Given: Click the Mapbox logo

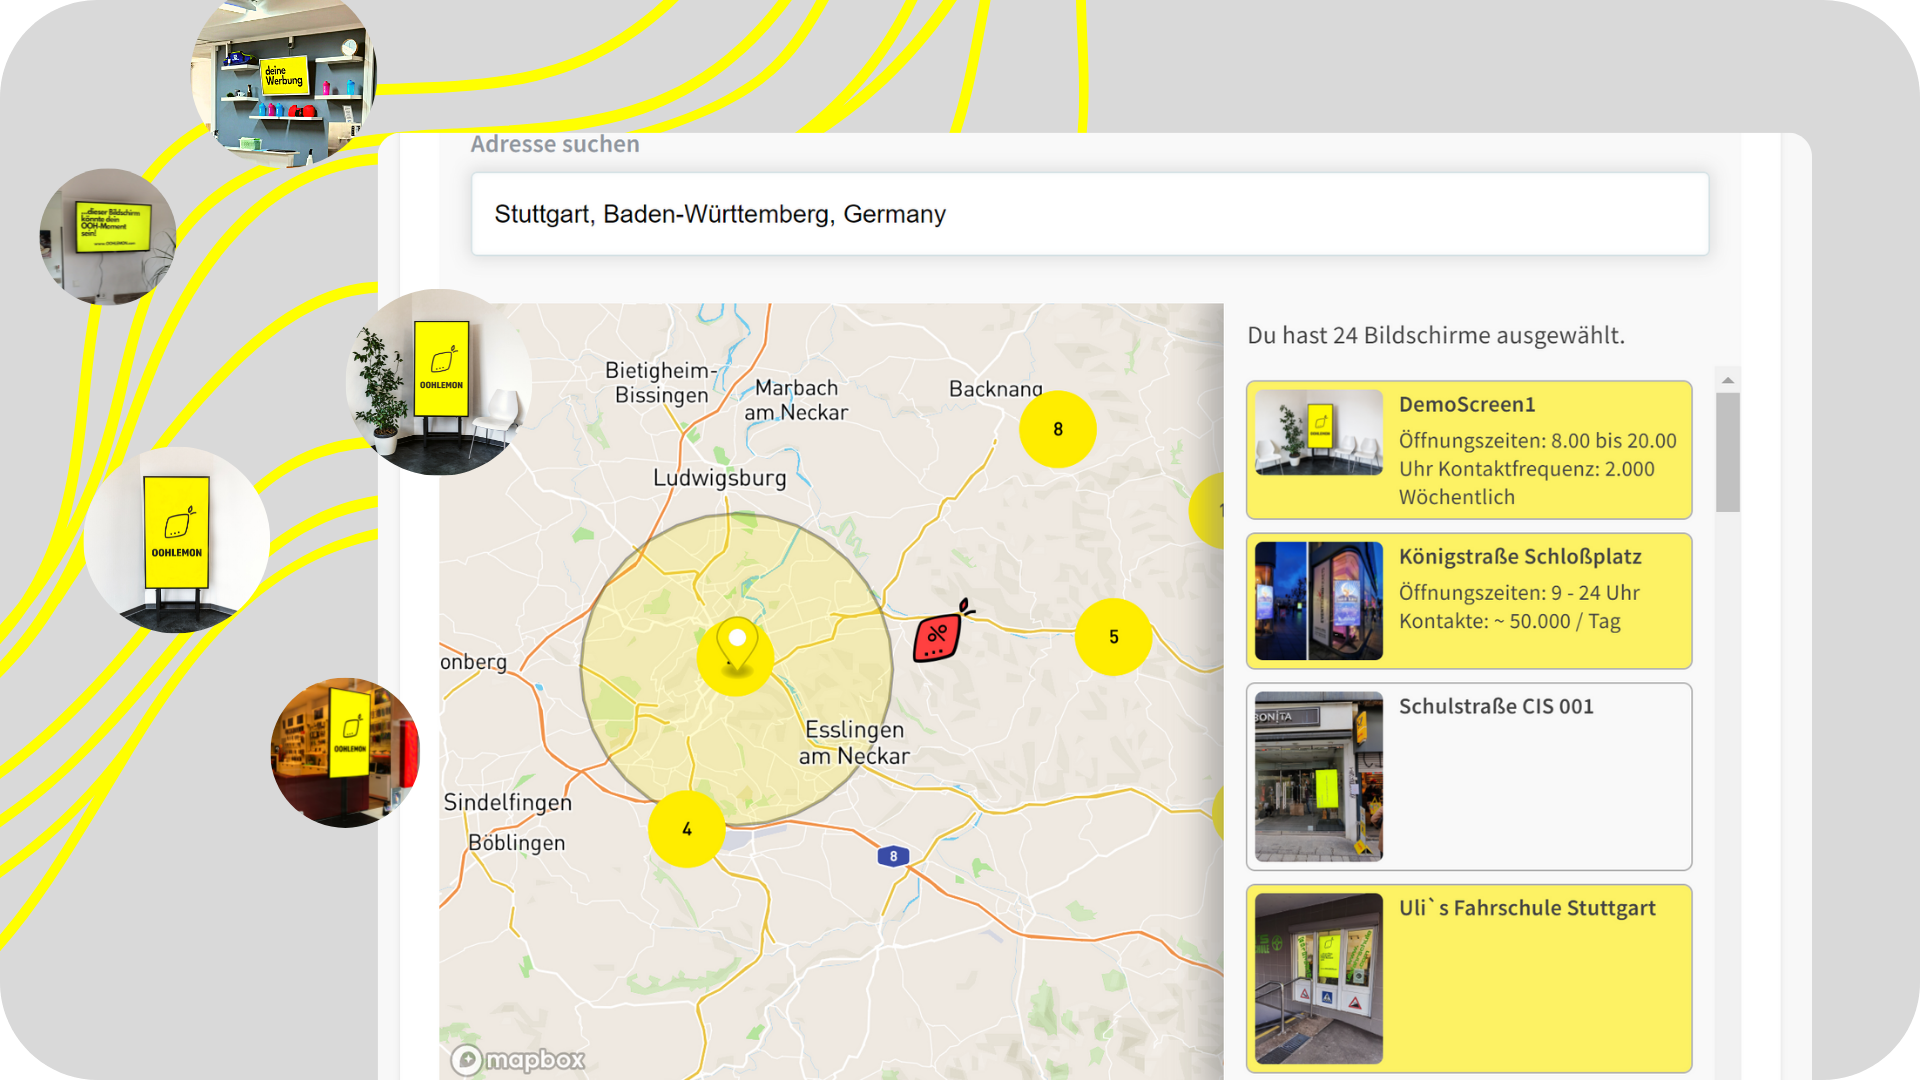Looking at the screenshot, I should tap(518, 1059).
